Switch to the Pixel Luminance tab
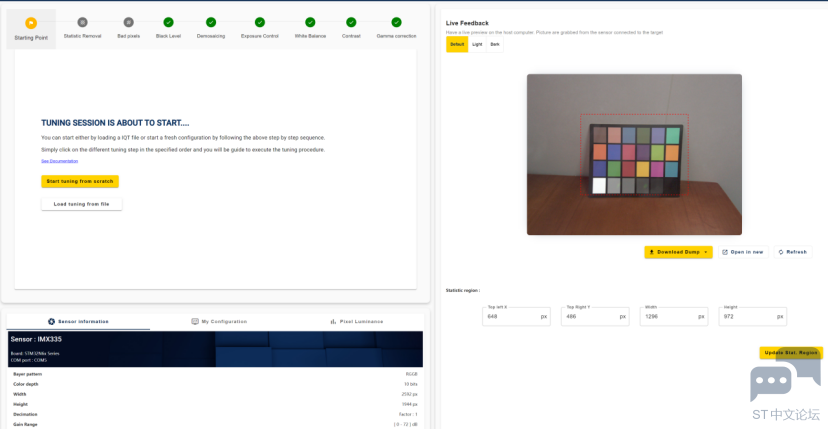This screenshot has height=430, width=829. tap(357, 322)
